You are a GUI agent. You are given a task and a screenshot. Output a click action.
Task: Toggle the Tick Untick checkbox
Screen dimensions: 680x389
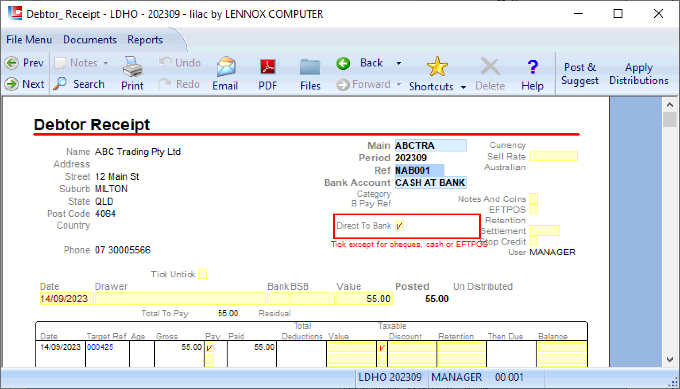pyautogui.click(x=202, y=274)
